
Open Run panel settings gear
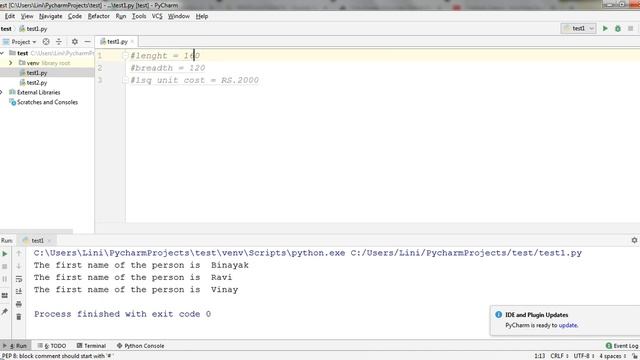[634, 240]
